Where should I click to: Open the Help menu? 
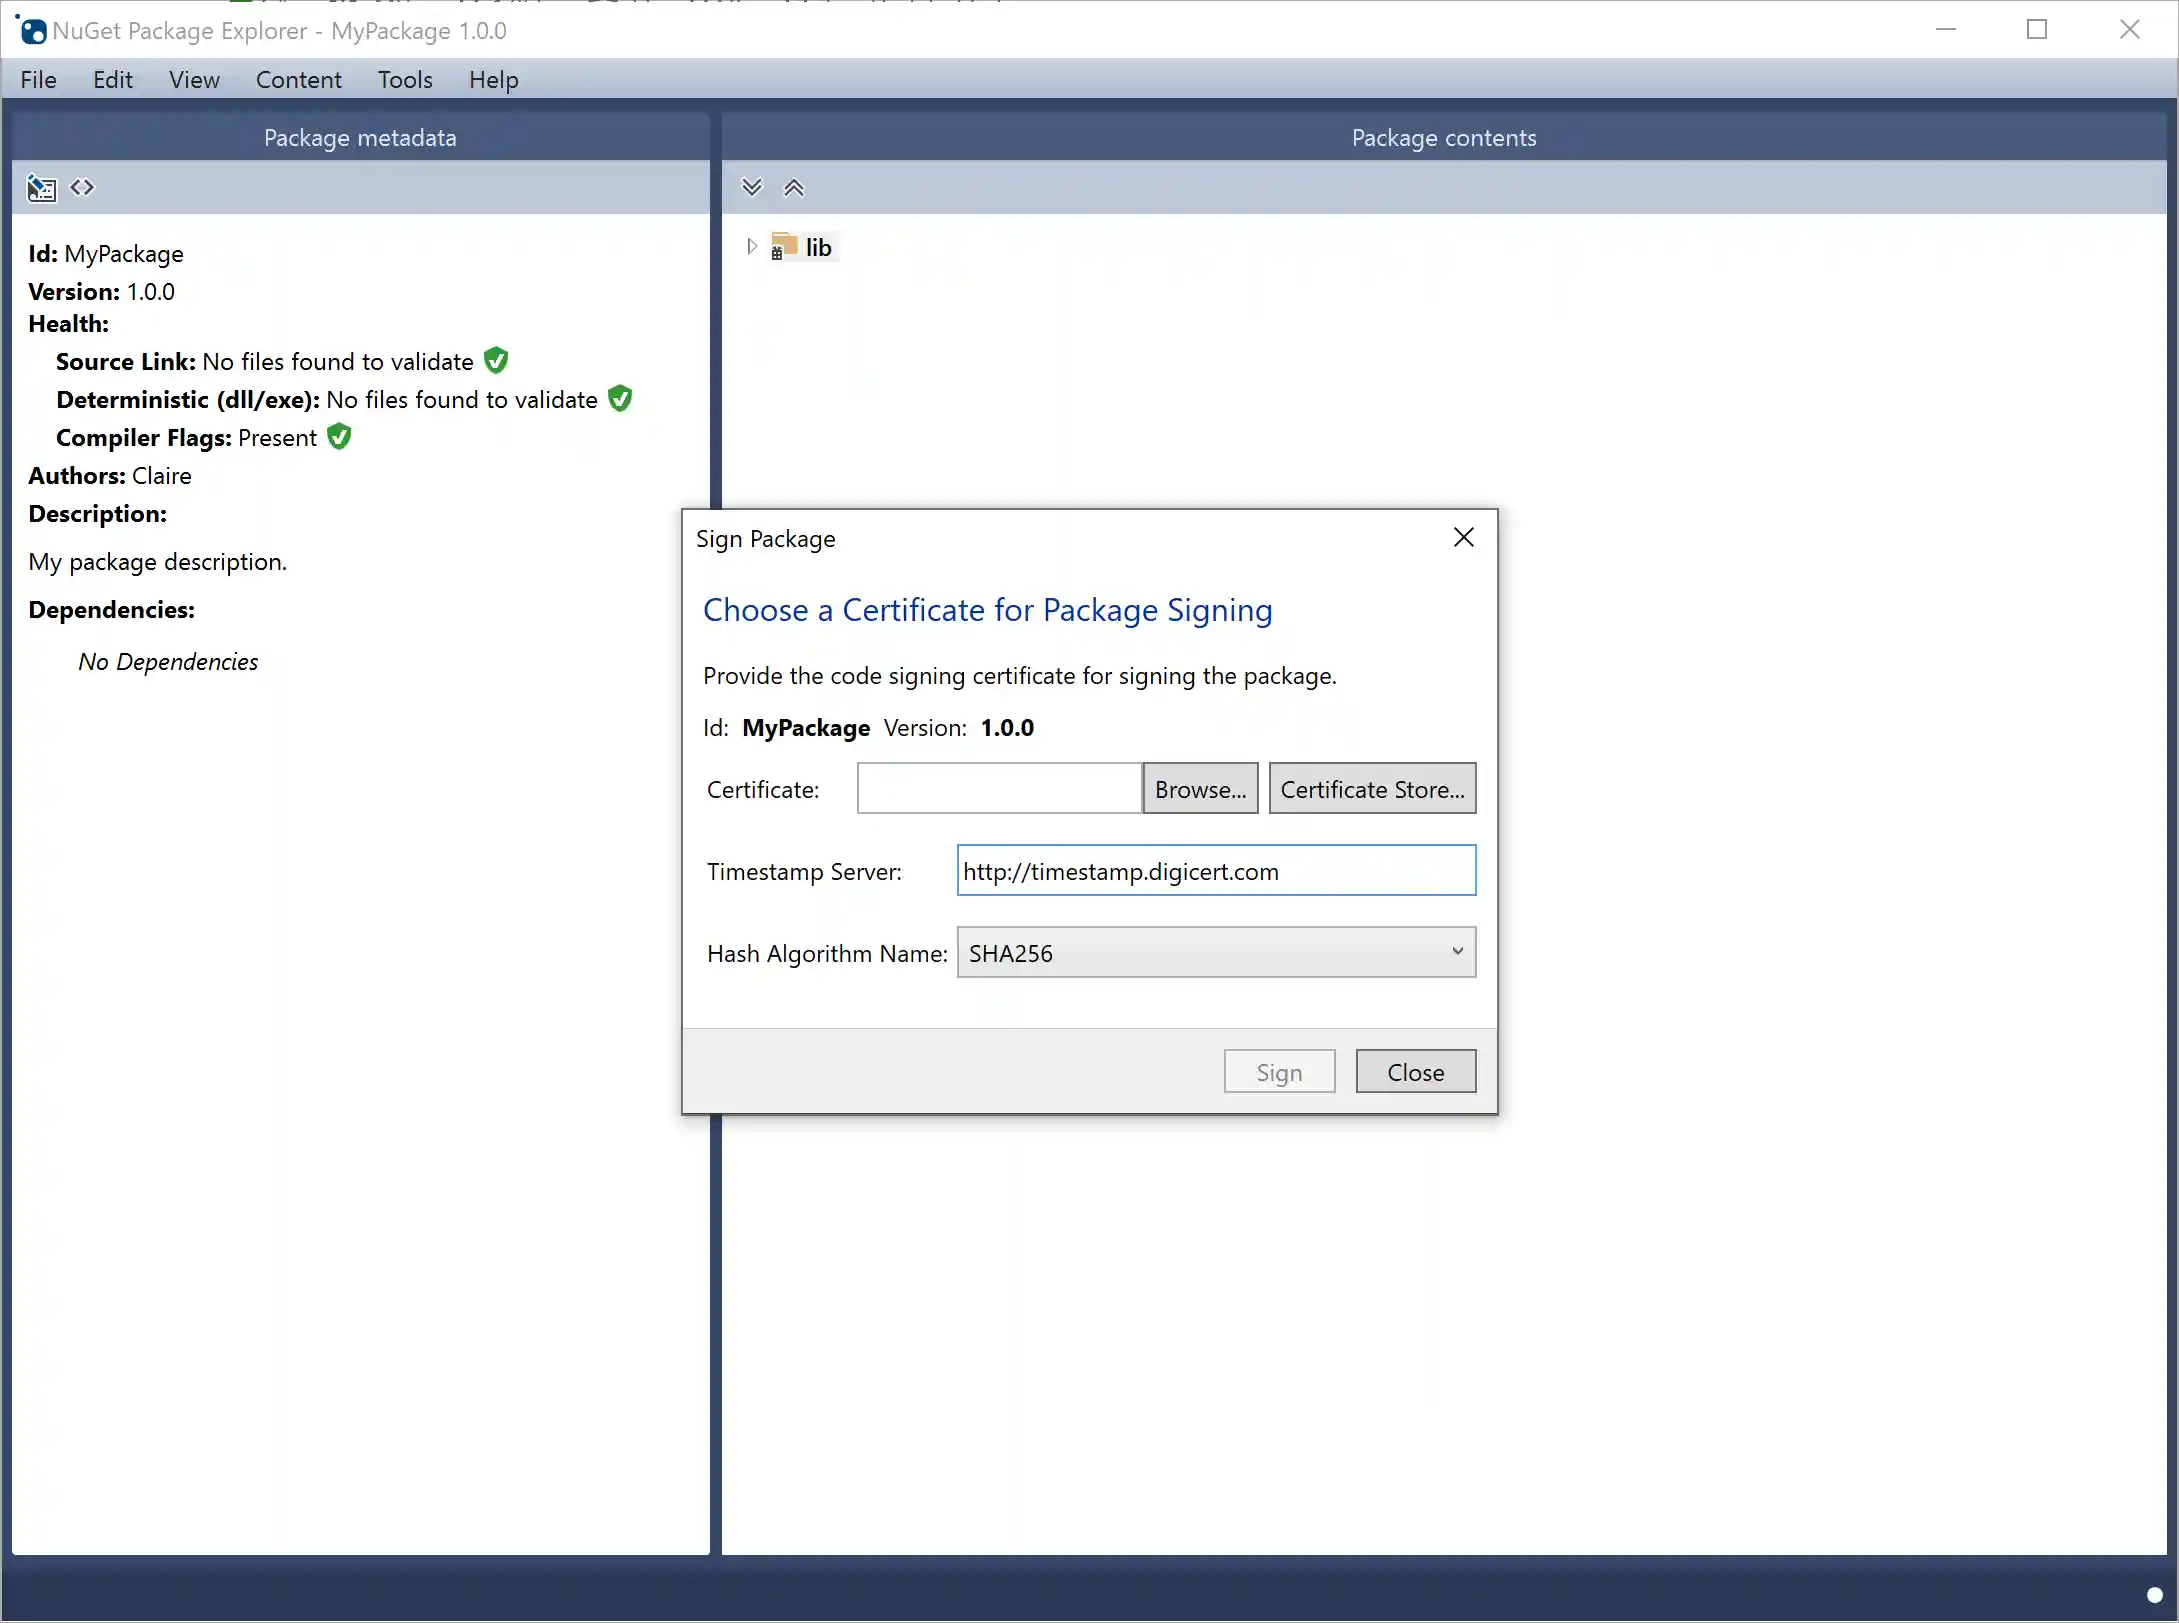pyautogui.click(x=492, y=79)
